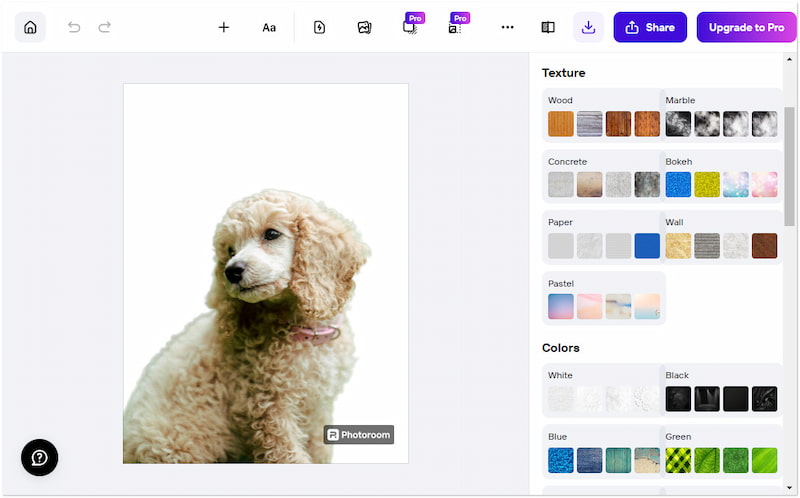Redo the last undone edit
This screenshot has height=498, width=800.
pos(104,27)
